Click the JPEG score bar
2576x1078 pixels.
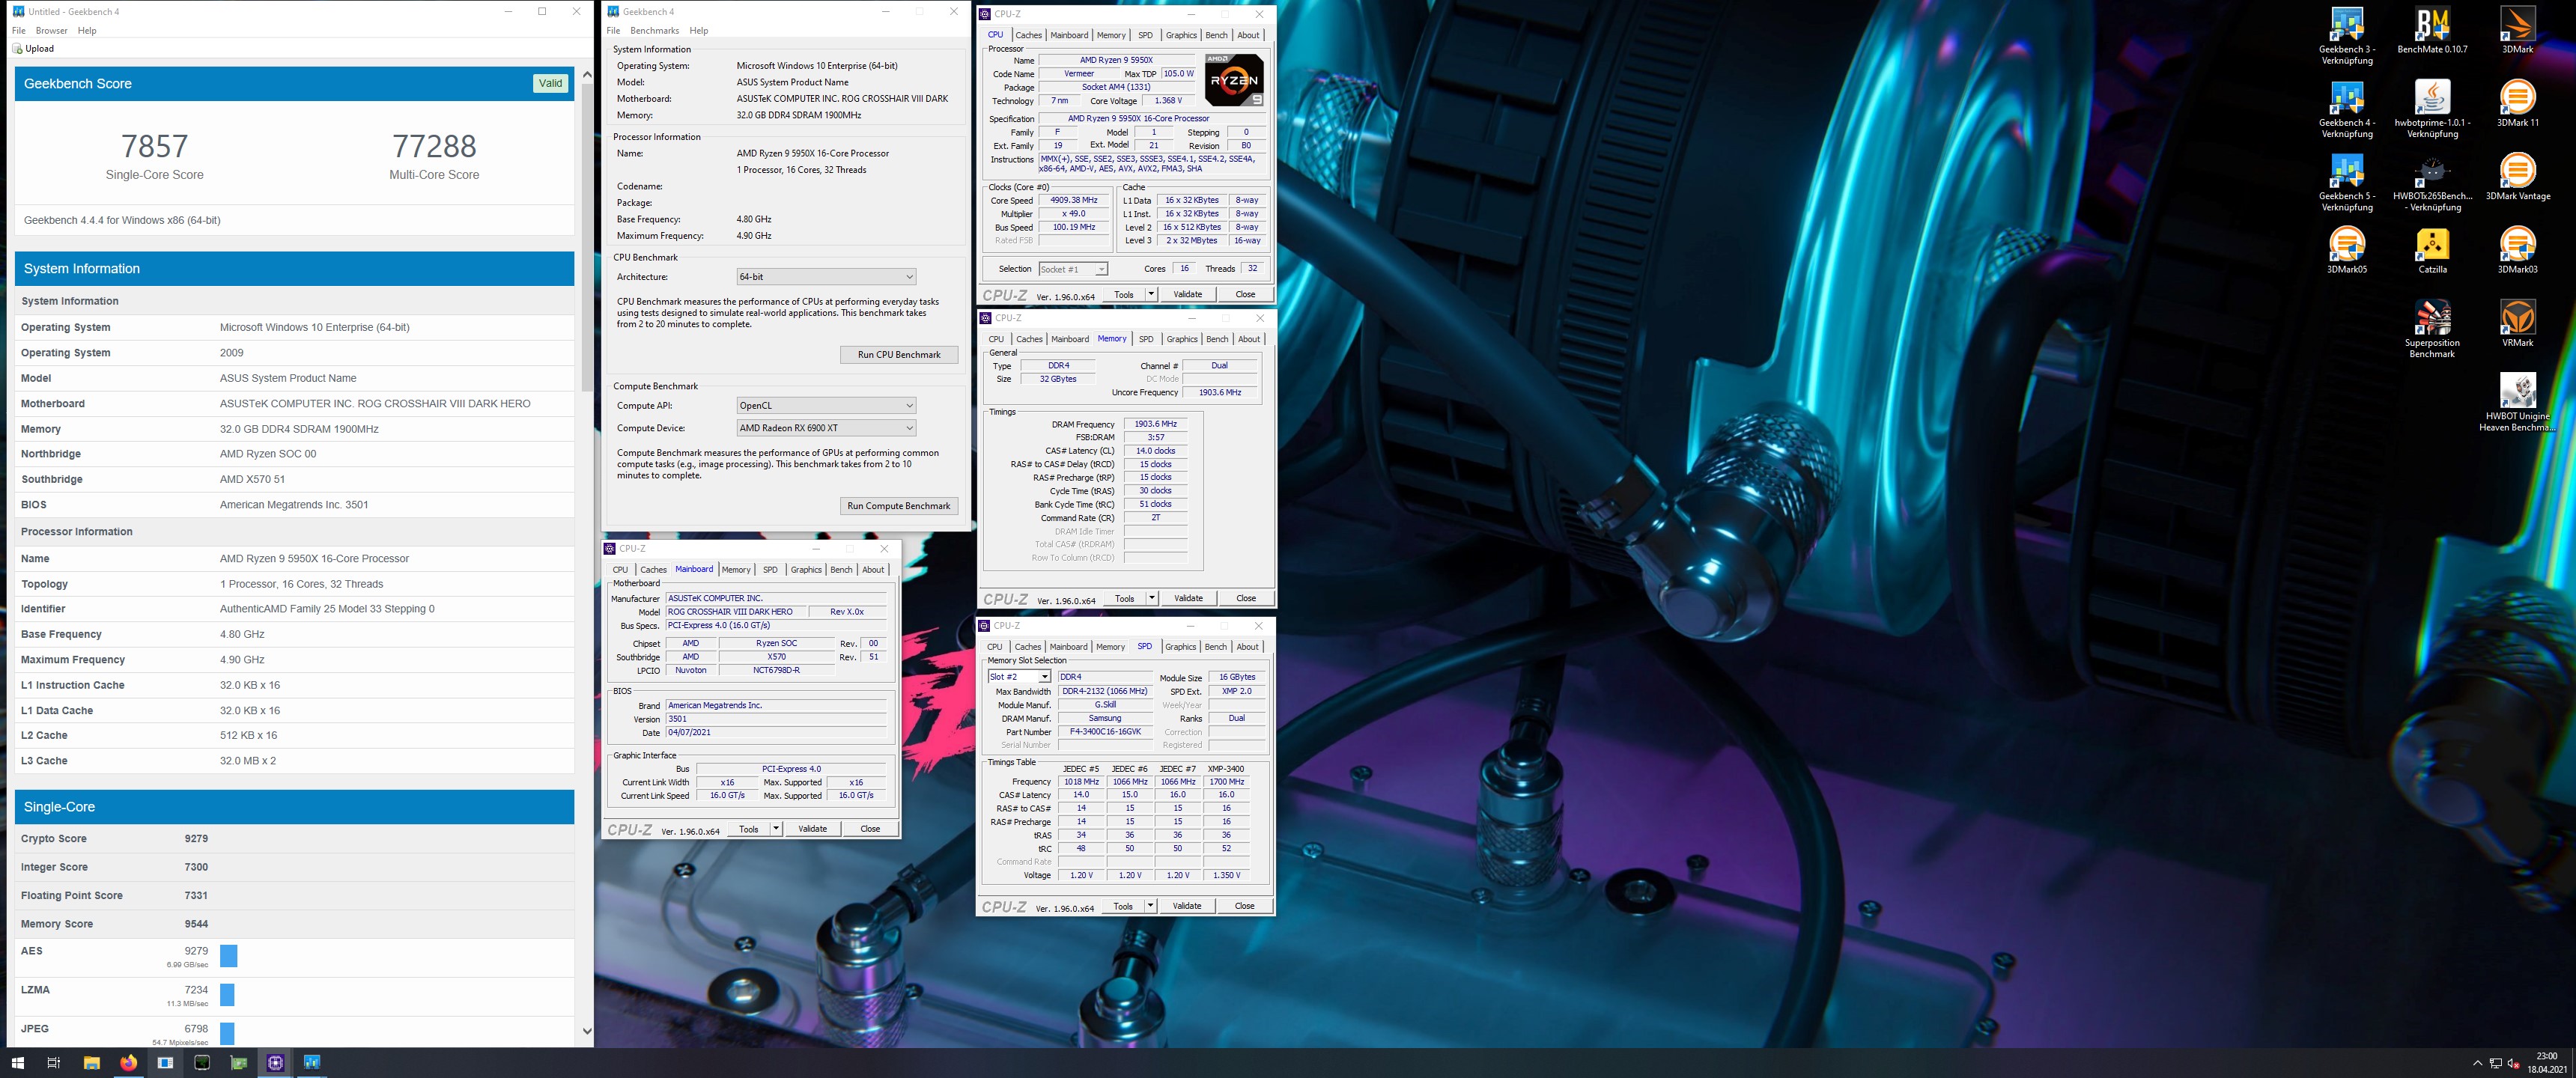pos(226,1033)
